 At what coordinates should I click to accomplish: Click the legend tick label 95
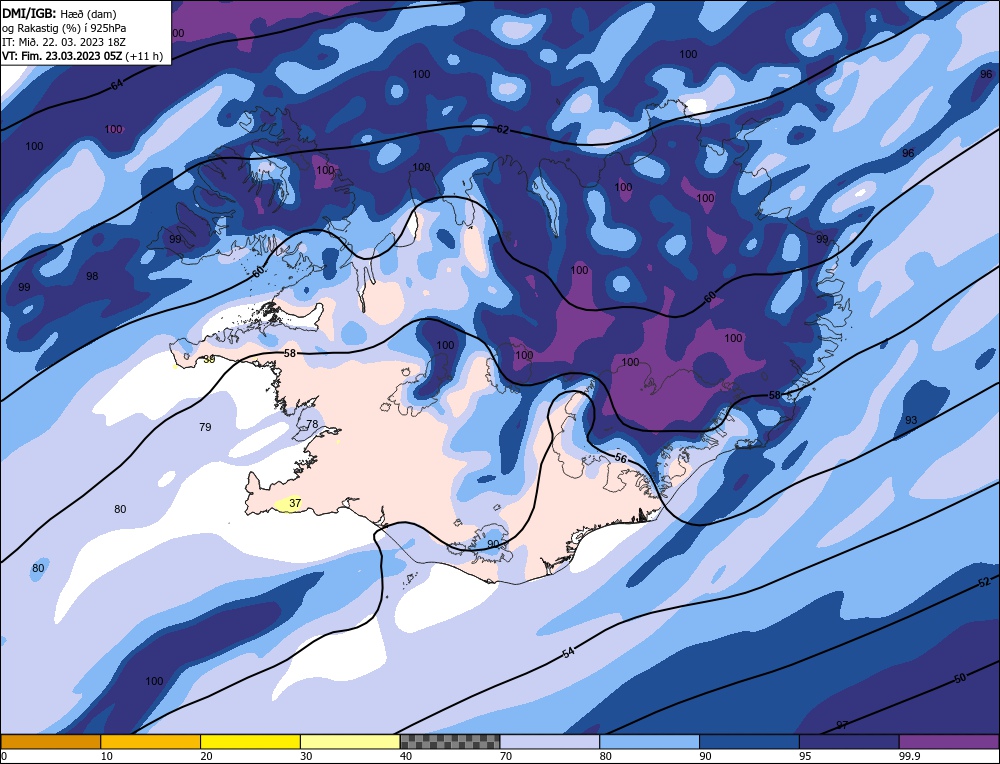(805, 756)
